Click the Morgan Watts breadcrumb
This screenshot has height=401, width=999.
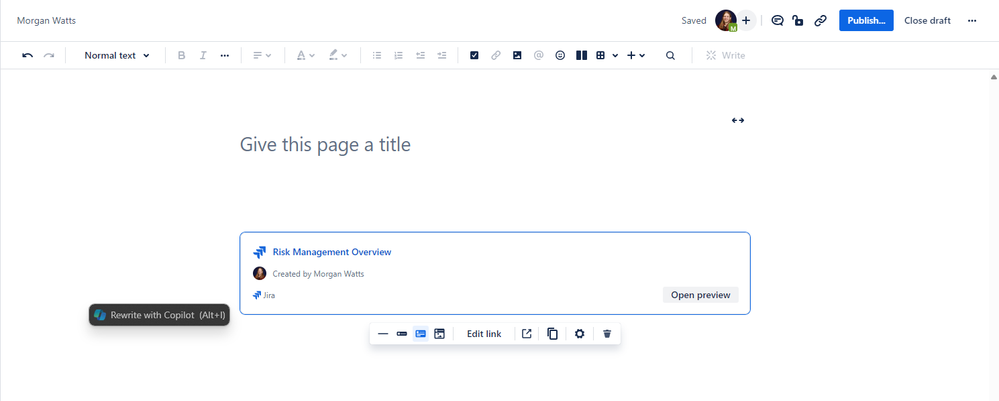coord(47,20)
